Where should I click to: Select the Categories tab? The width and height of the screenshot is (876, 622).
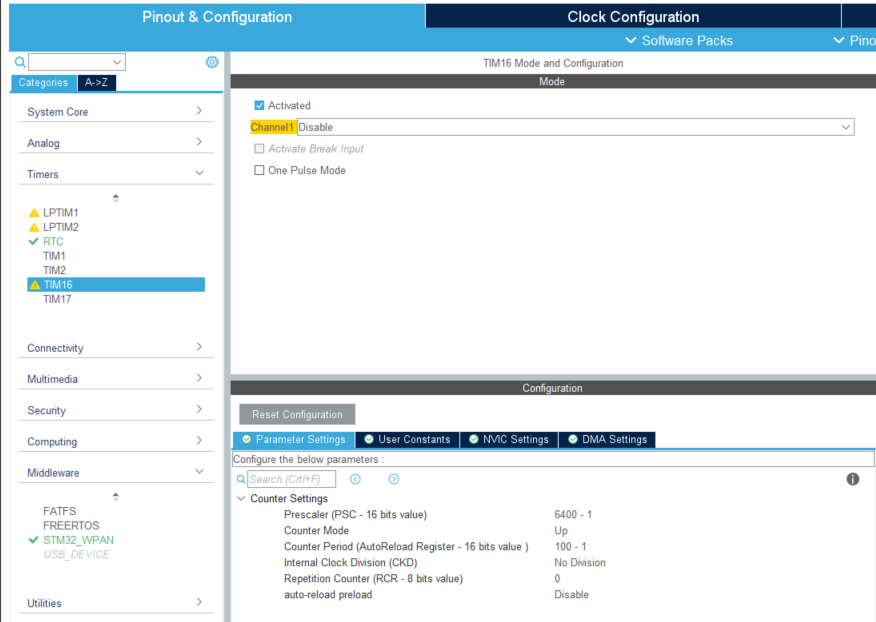(x=44, y=83)
